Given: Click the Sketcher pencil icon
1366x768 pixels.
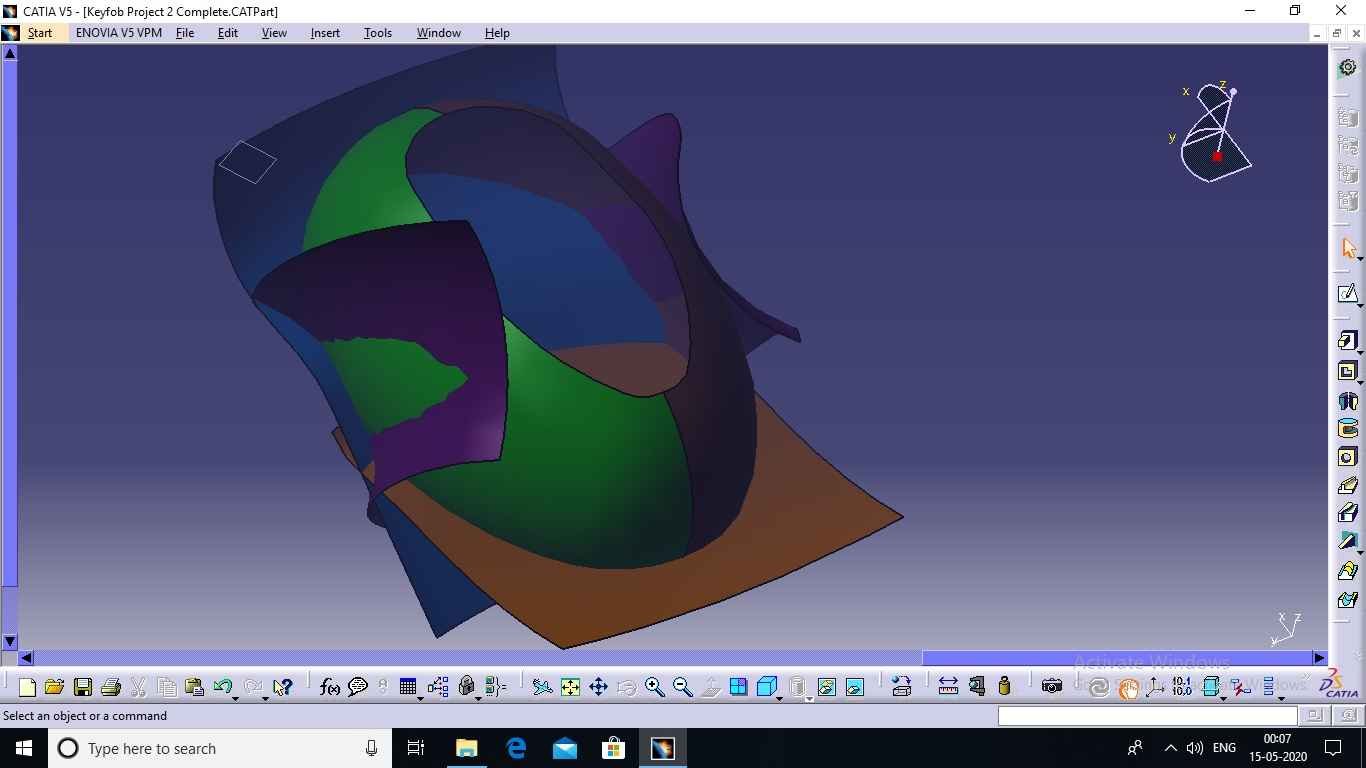Looking at the screenshot, I should 1347,293.
